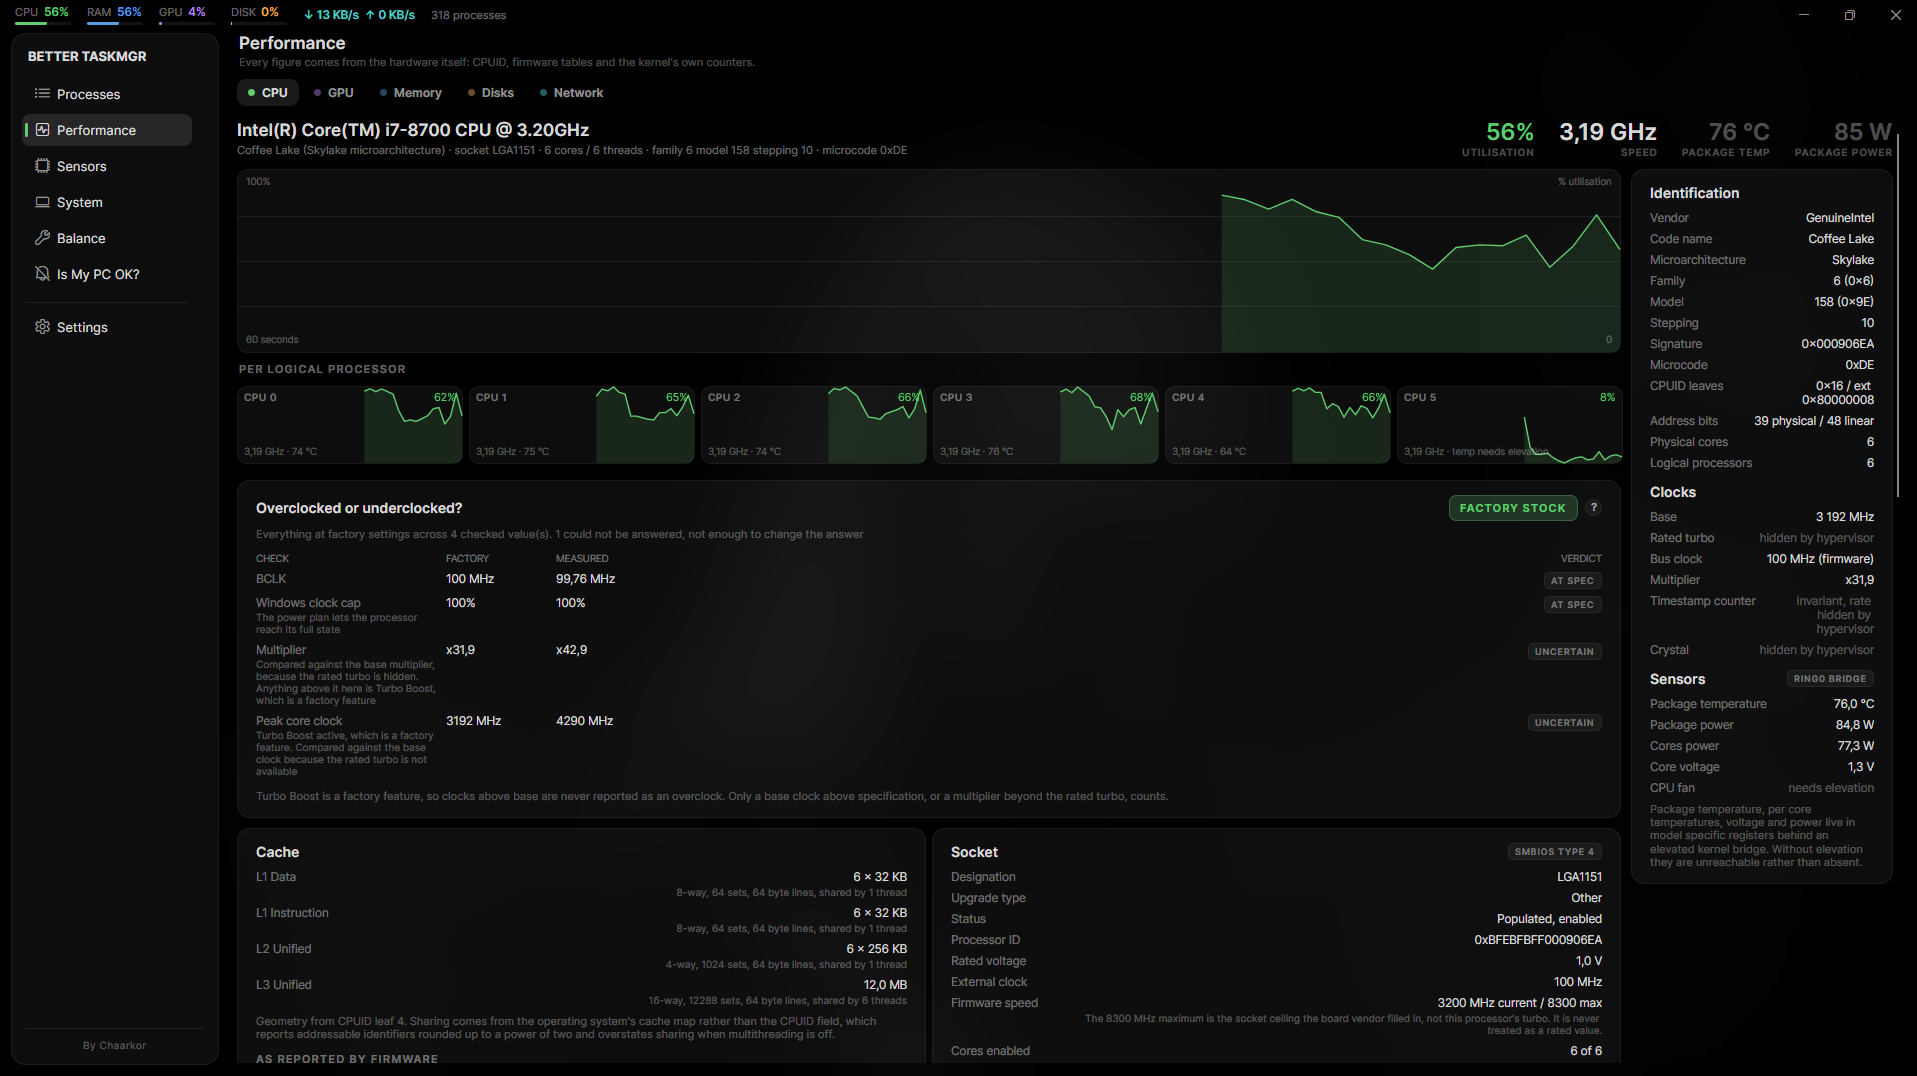
Task: Open Processes list icon in sidebar
Action: click(x=42, y=94)
